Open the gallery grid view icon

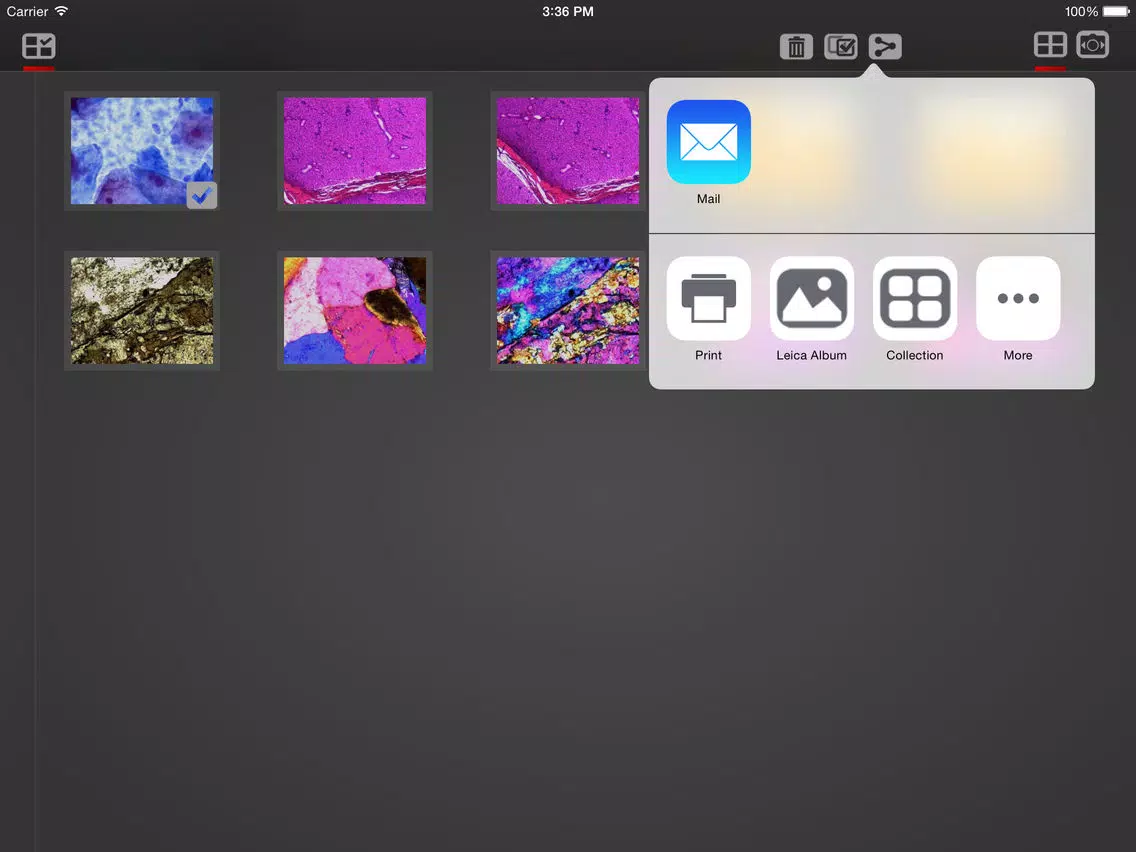tap(1050, 45)
